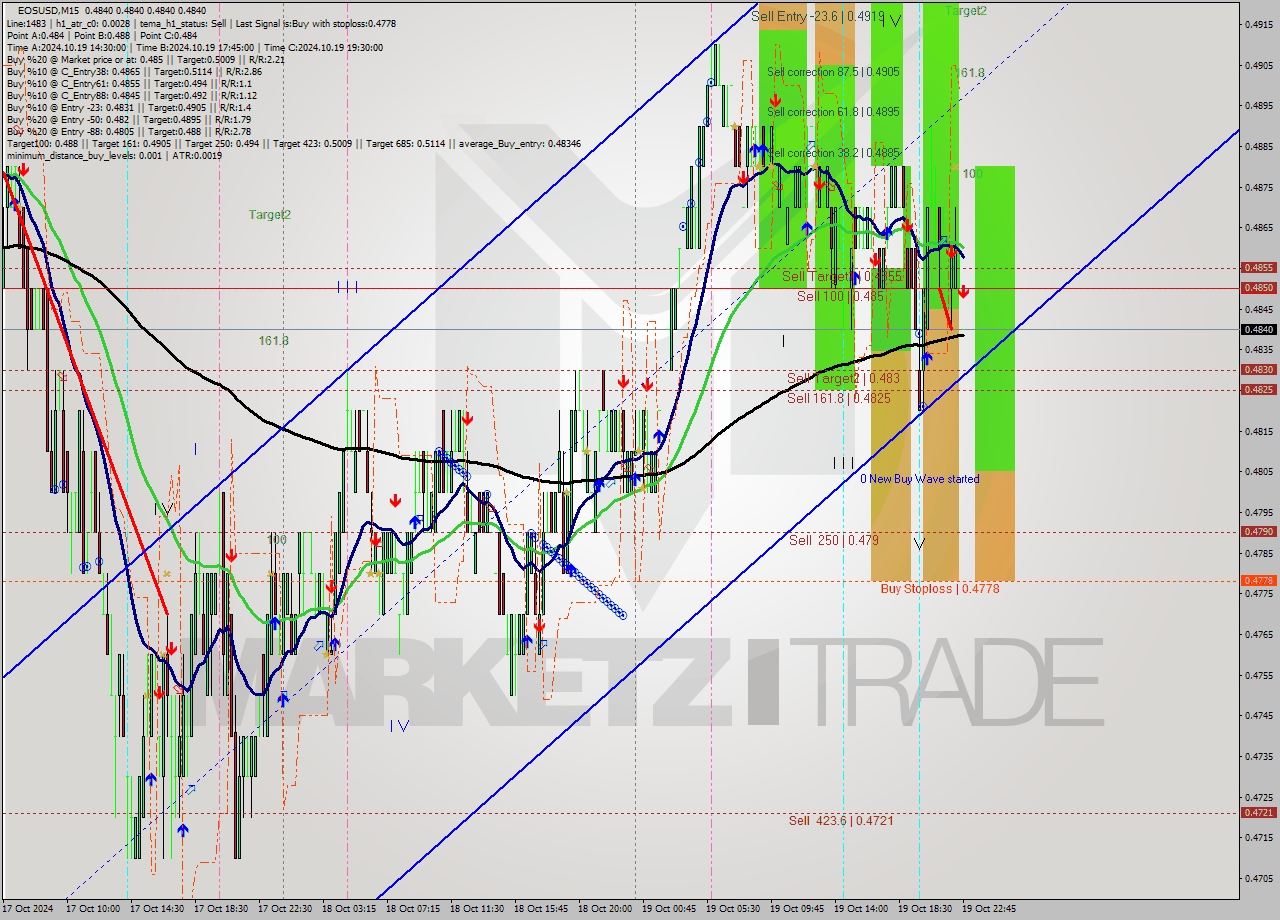The image size is (1280, 920).
Task: Click the 0.4905 price axis label
Action: [x=1259, y=65]
